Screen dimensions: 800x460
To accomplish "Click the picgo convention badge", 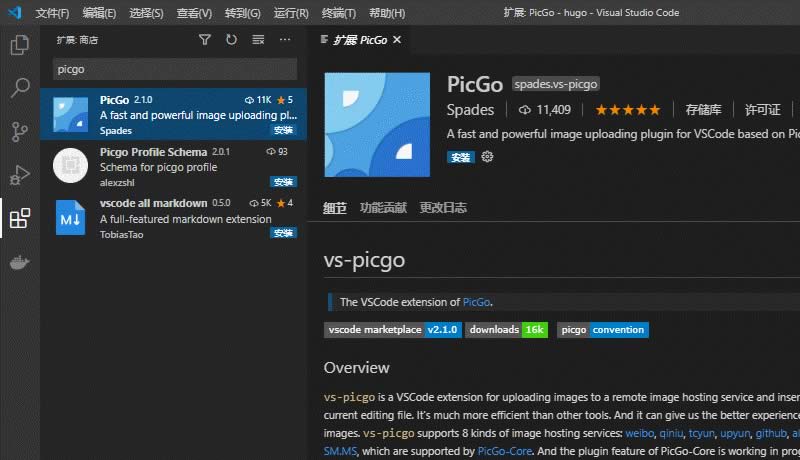I will click(x=603, y=330).
